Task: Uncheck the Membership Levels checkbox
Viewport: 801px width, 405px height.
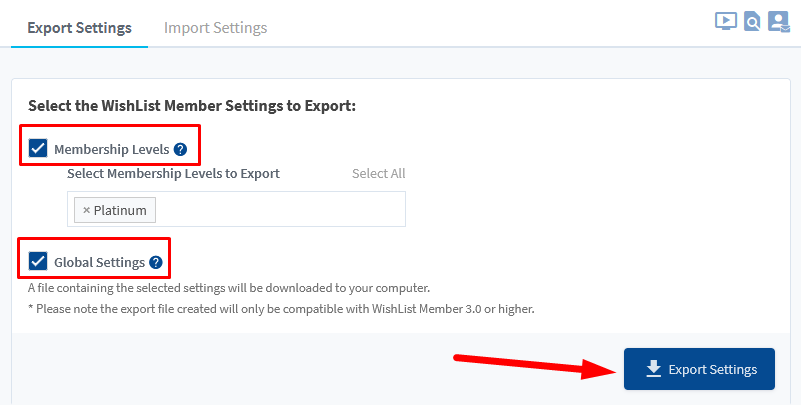Action: (38, 149)
